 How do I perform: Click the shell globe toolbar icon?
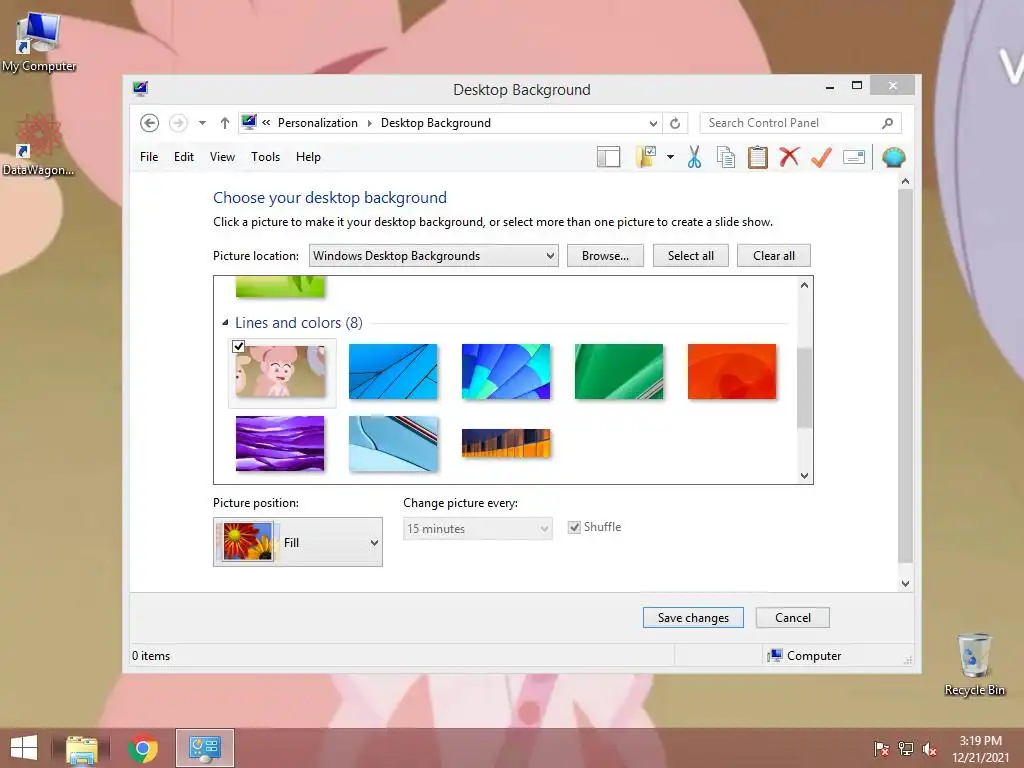(x=893, y=157)
